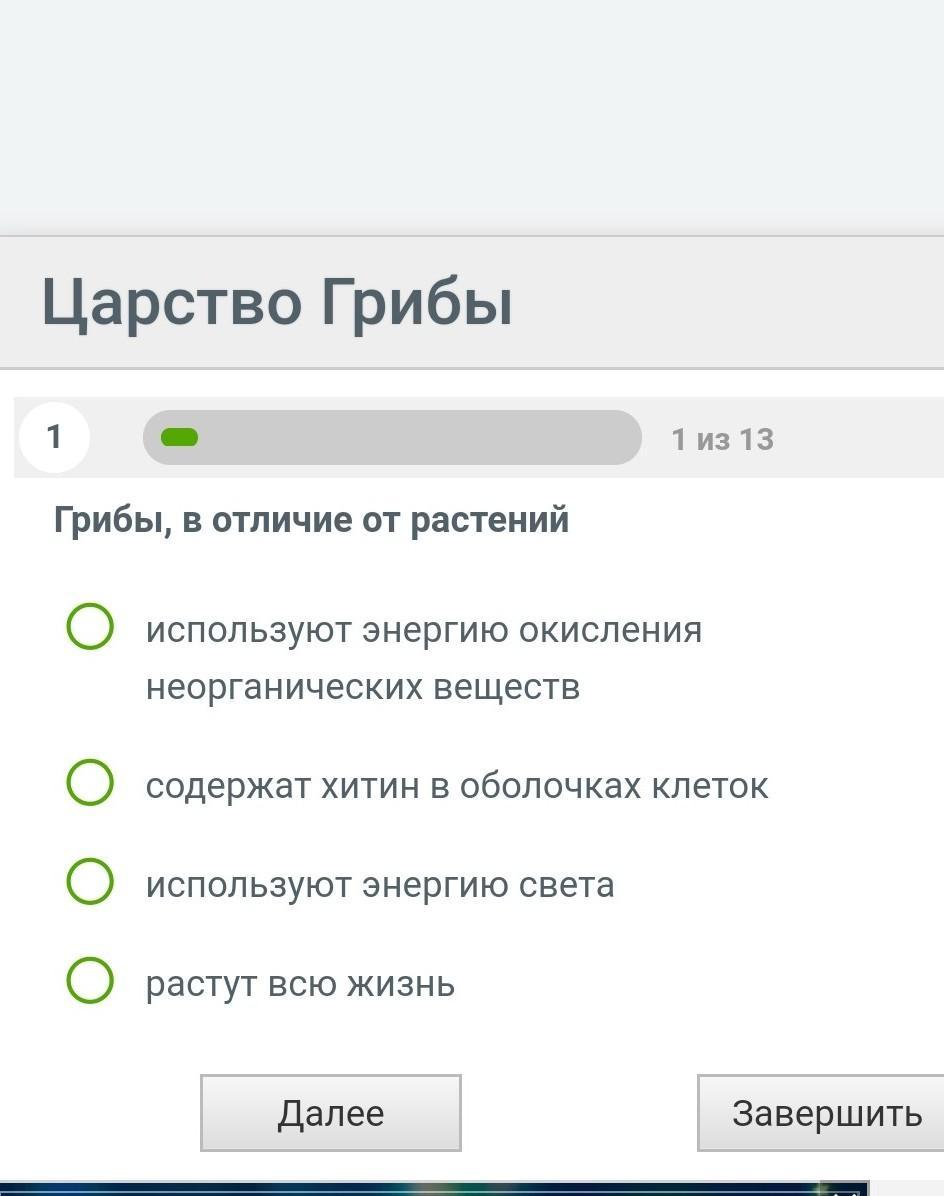Click the empty gray area above title
Image resolution: width=944 pixels, height=1196 pixels.
[472, 117]
